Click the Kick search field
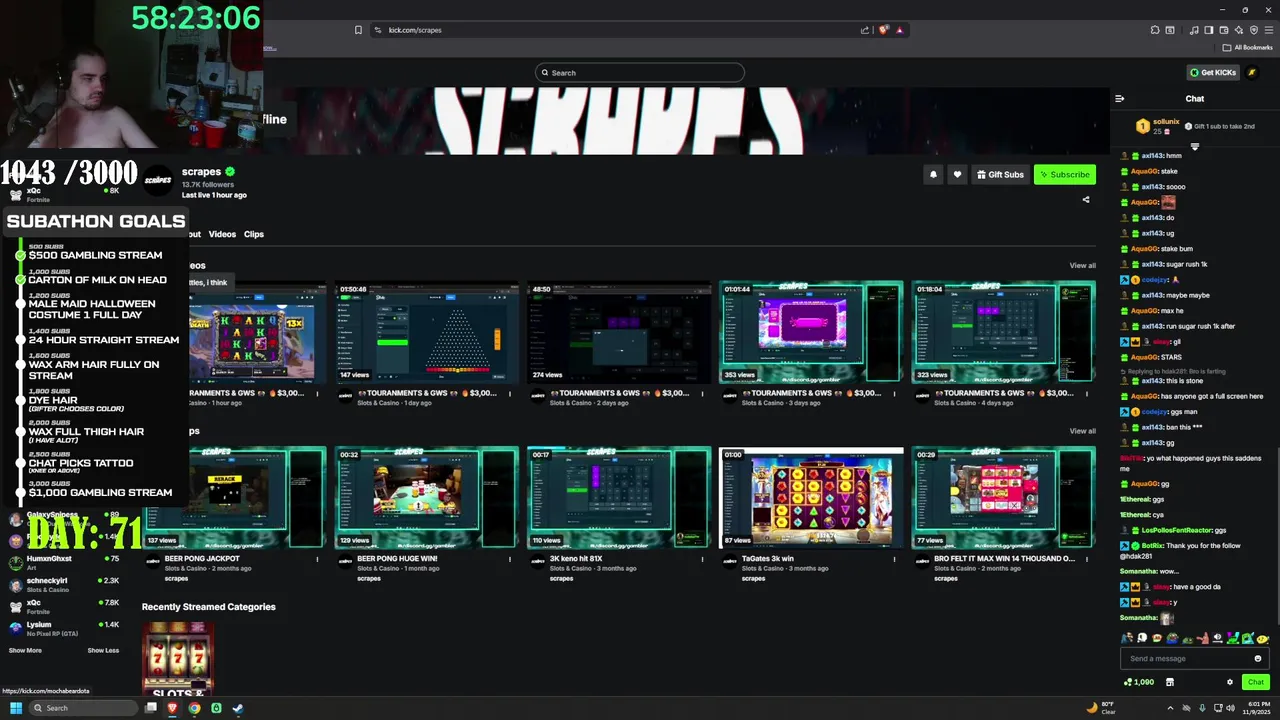Viewport: 1280px width, 720px height. coord(640,72)
